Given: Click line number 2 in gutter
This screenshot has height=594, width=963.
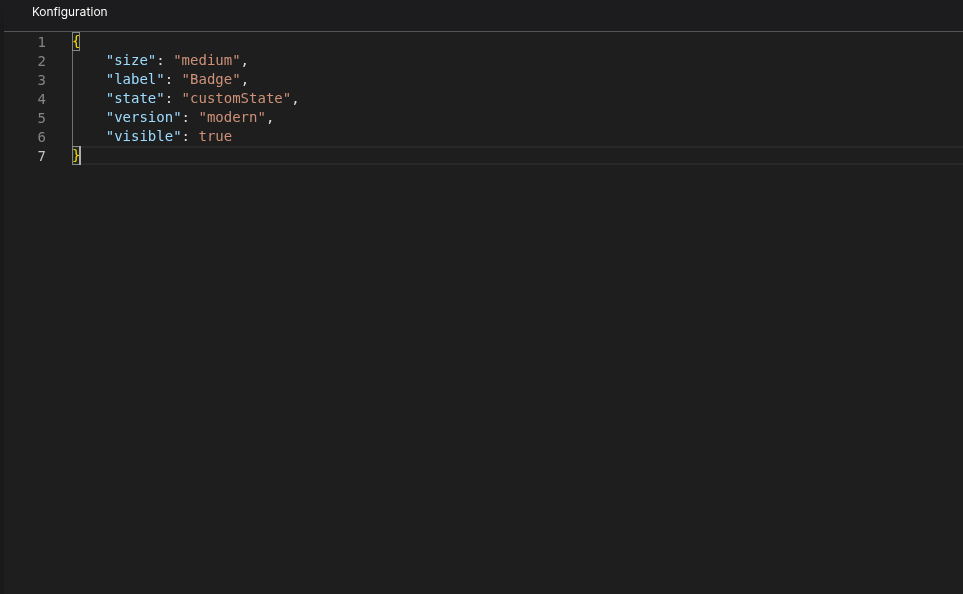Looking at the screenshot, I should (x=41, y=61).
